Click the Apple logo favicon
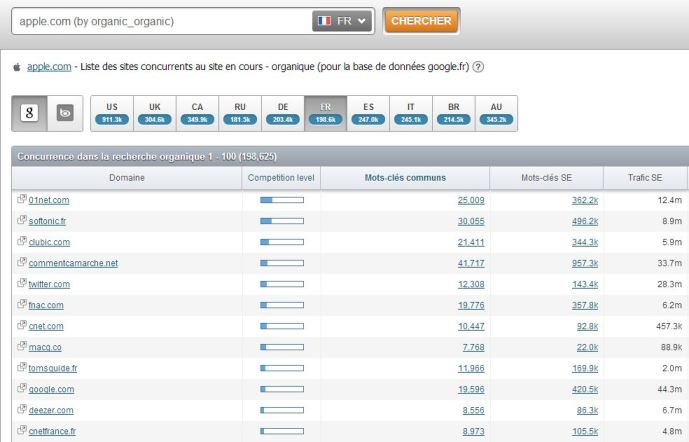The height and width of the screenshot is (442, 689). (x=17, y=67)
